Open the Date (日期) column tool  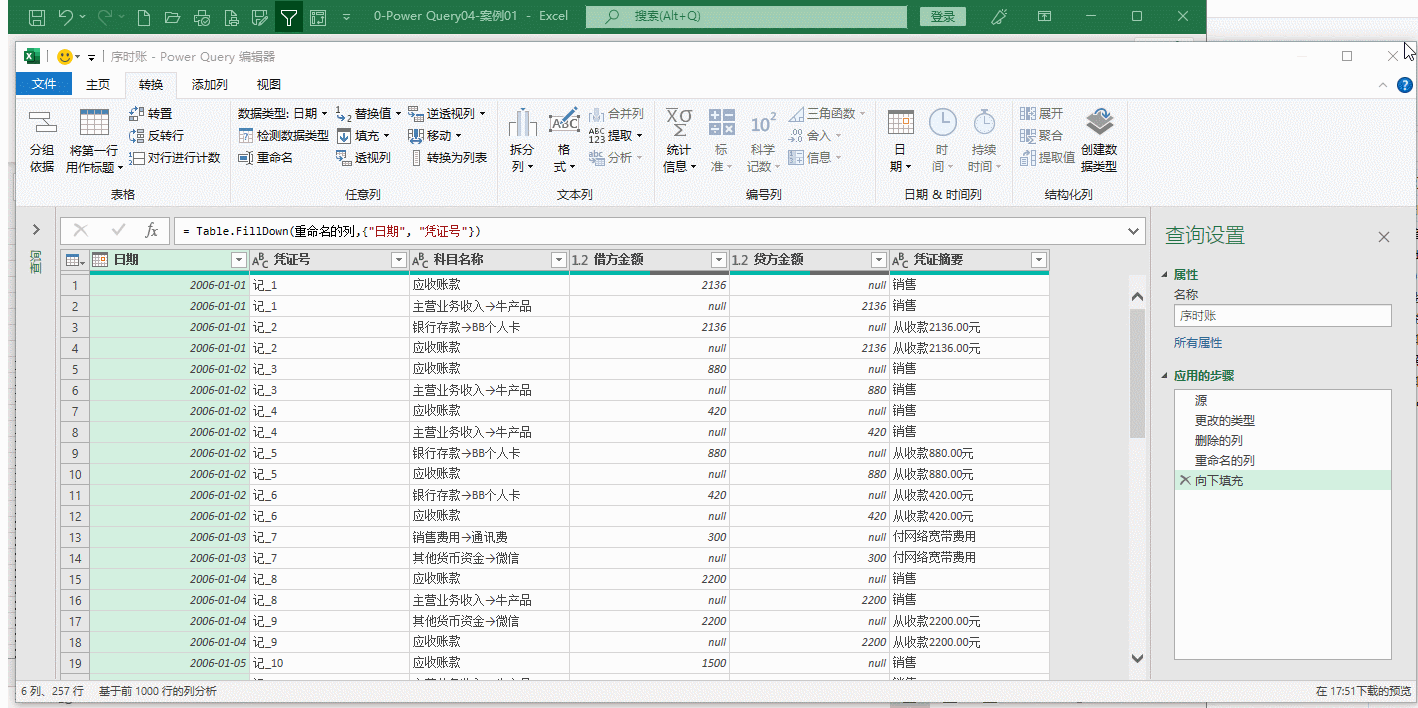(901, 141)
